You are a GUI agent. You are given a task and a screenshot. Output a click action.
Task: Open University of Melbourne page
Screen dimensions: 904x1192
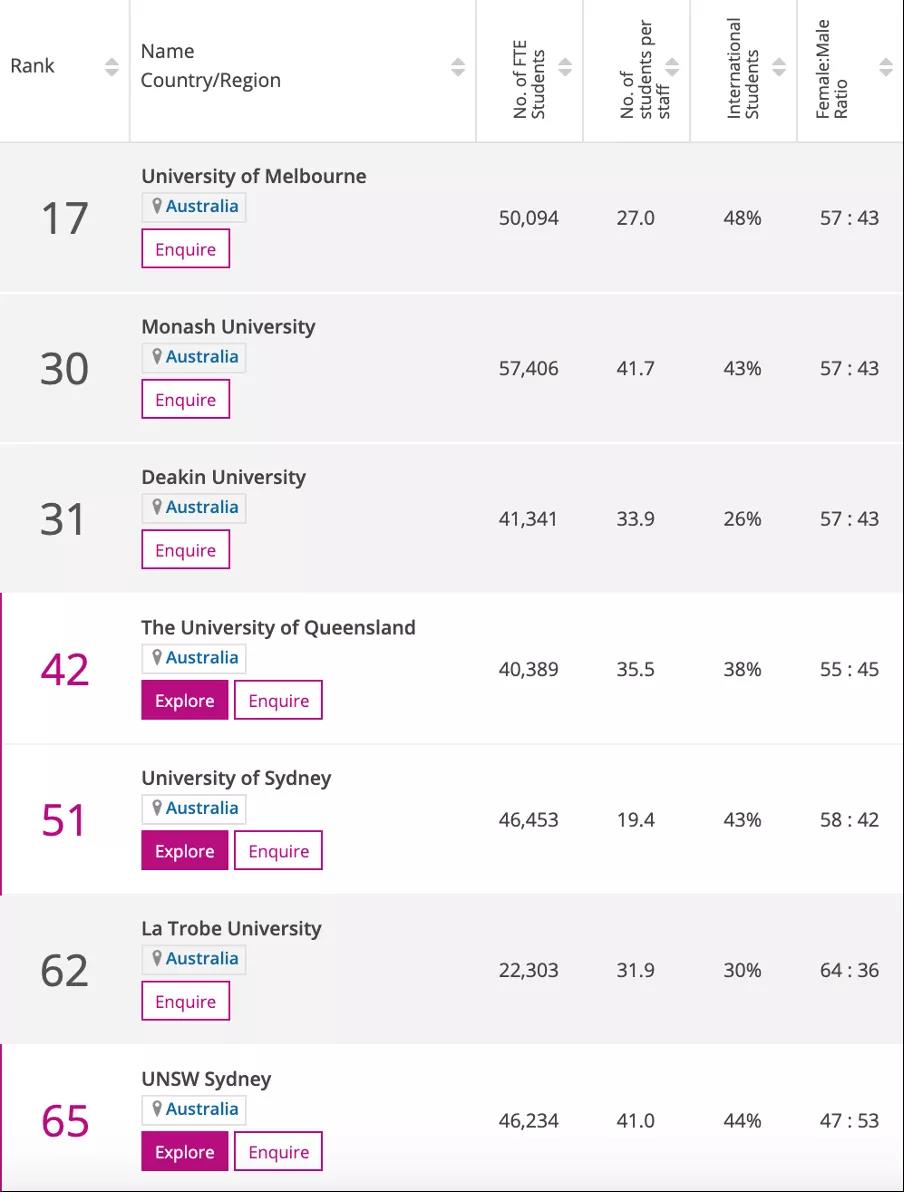coord(254,176)
